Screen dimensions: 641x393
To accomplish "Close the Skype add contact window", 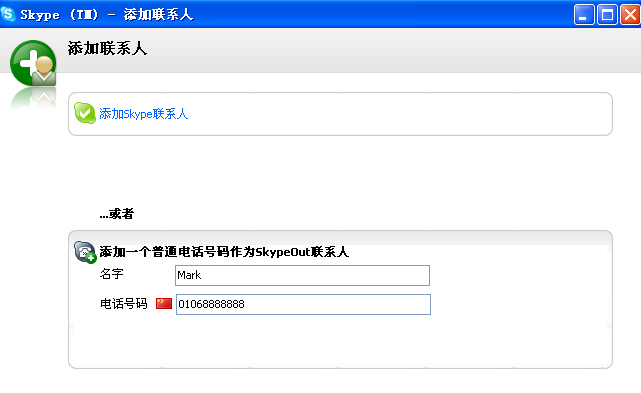I will [630, 15].
